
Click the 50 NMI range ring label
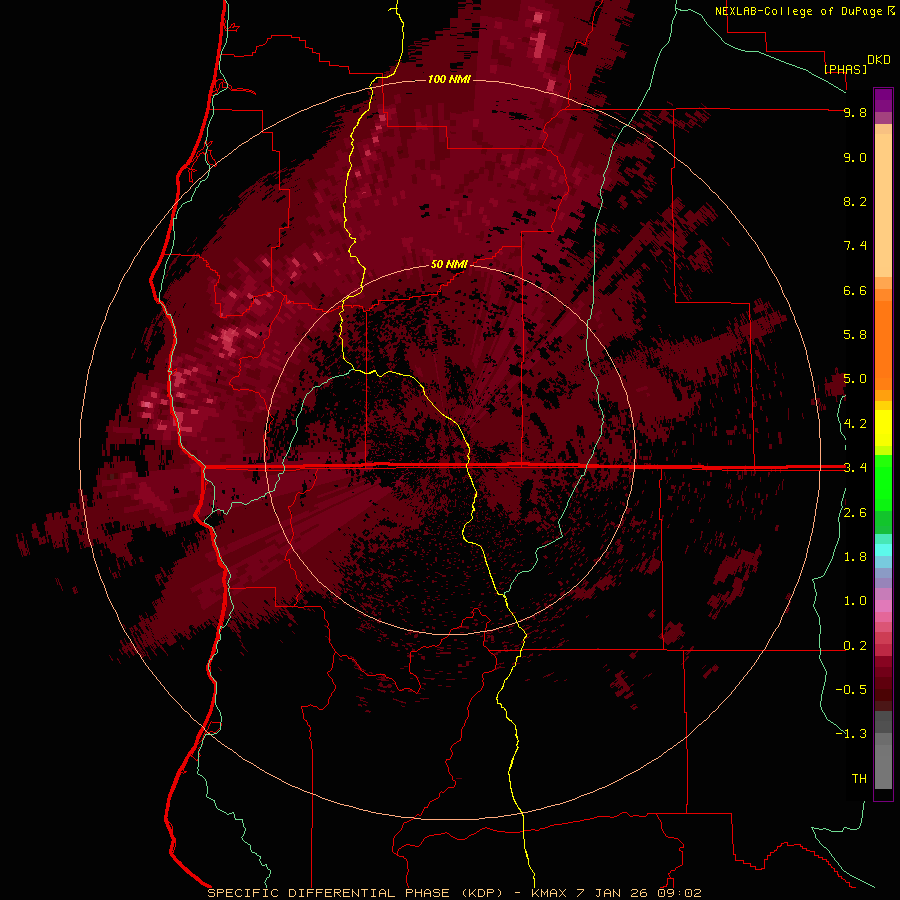pyautogui.click(x=449, y=264)
